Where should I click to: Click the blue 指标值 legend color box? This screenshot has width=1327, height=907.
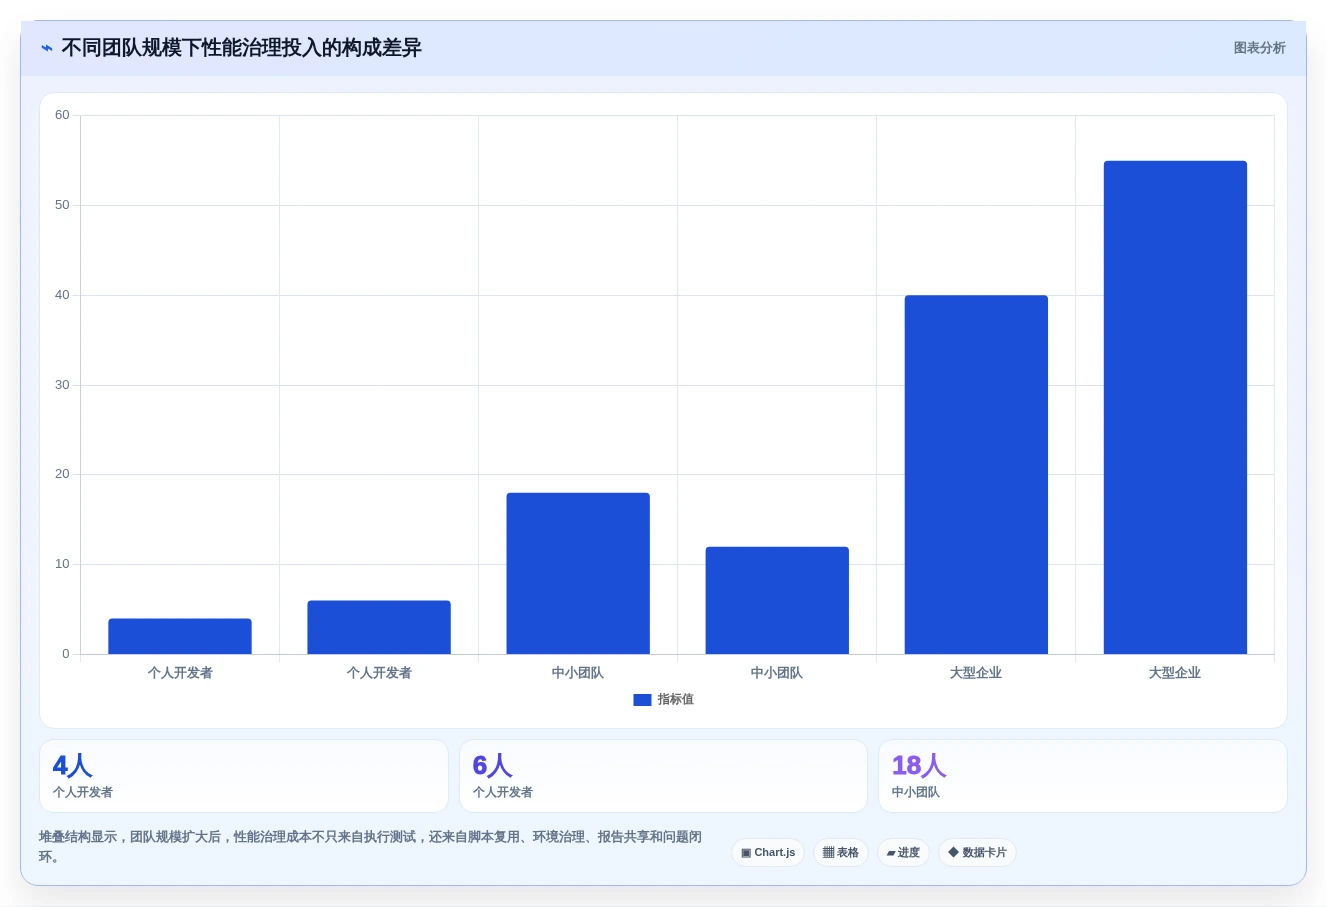pos(642,700)
